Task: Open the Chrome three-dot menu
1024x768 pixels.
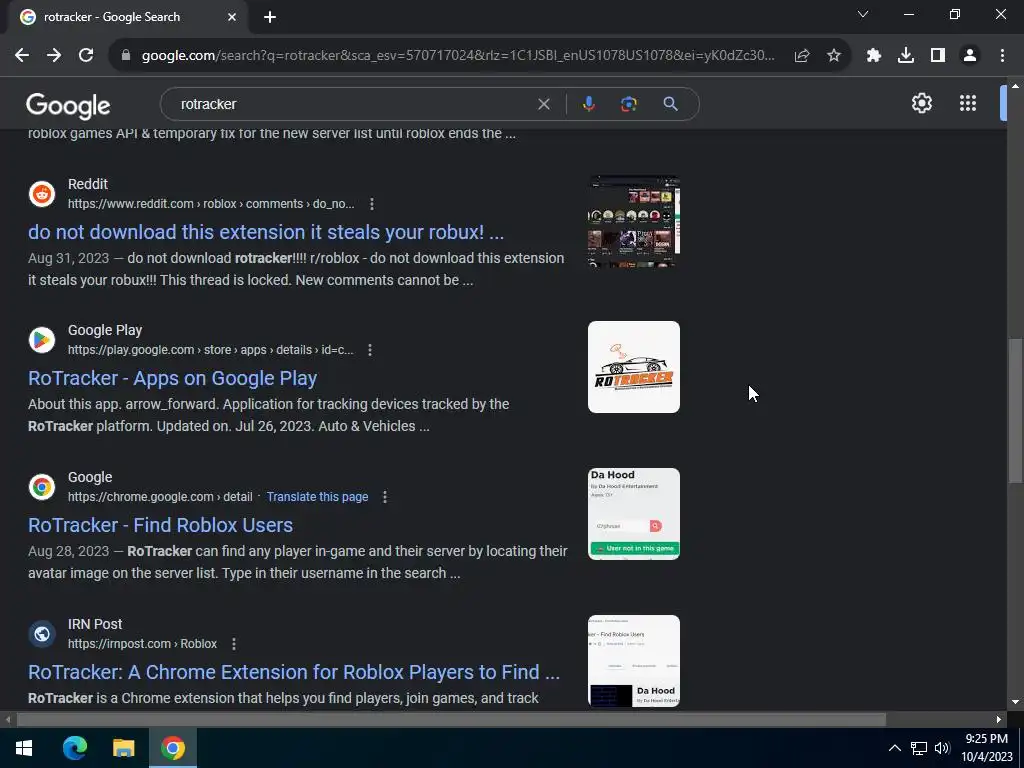Action: point(1002,56)
